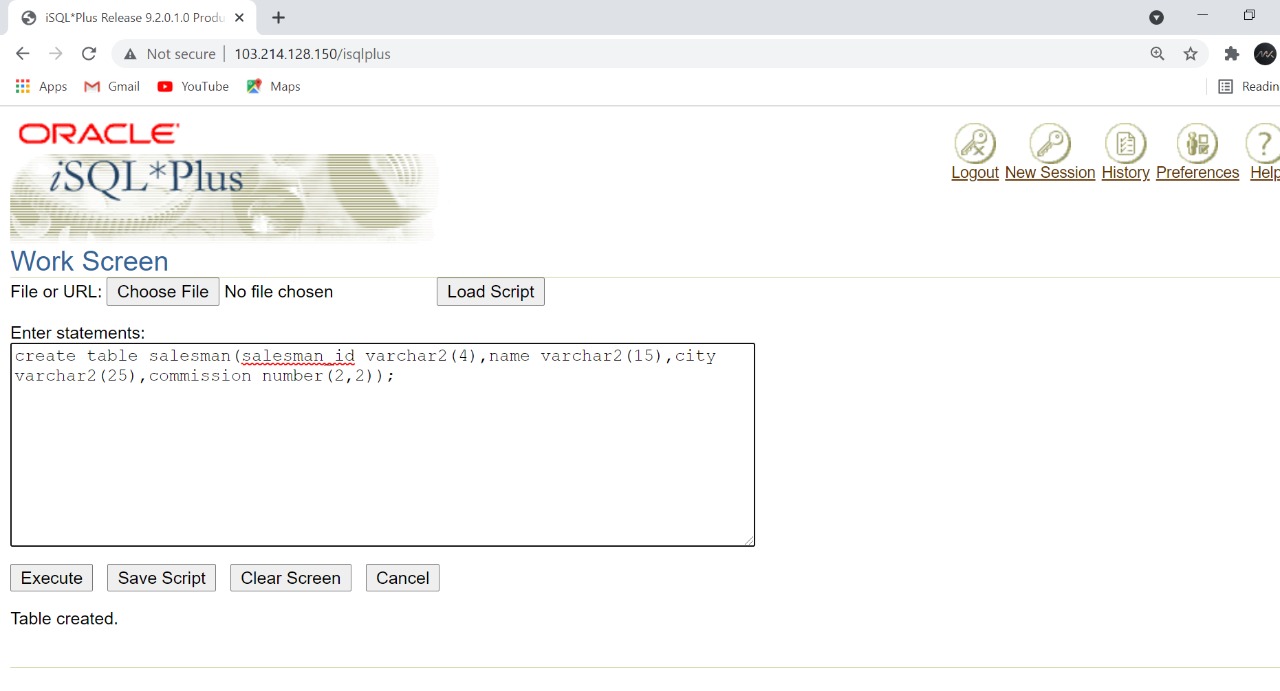Open the Preferences icon
1280x691 pixels.
1197,143
